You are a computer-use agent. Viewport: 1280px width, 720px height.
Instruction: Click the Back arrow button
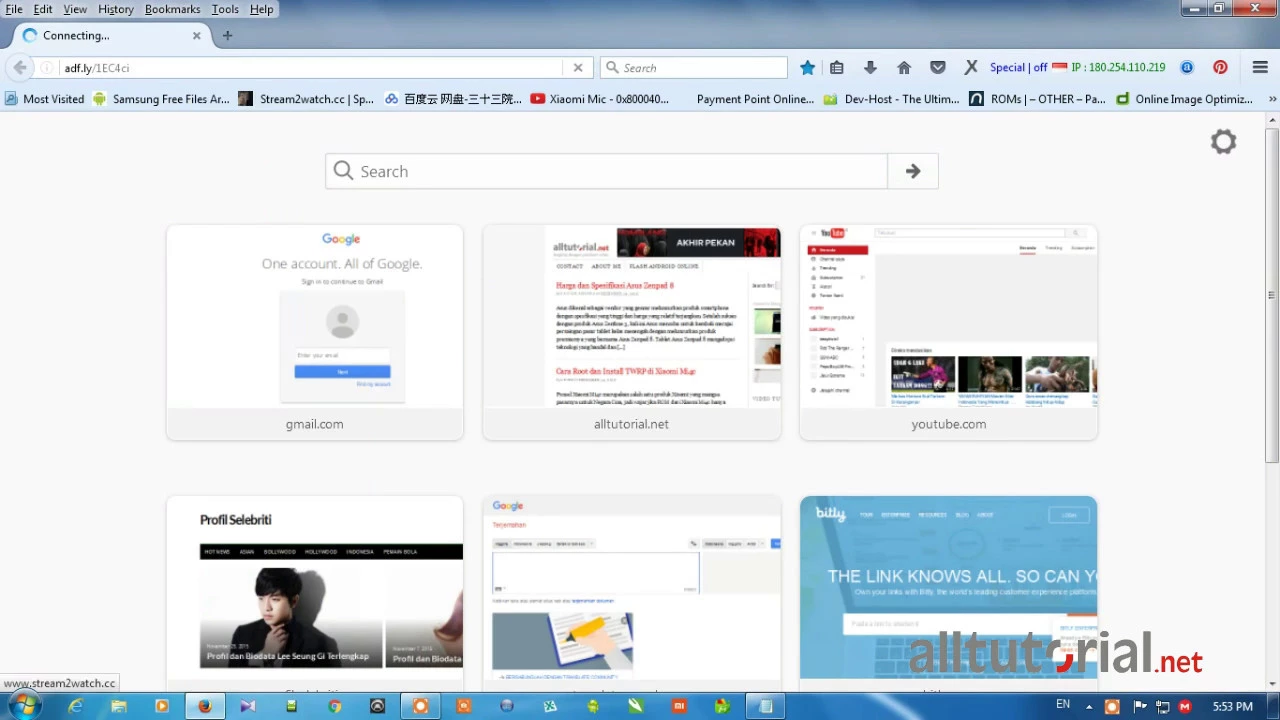click(x=20, y=67)
